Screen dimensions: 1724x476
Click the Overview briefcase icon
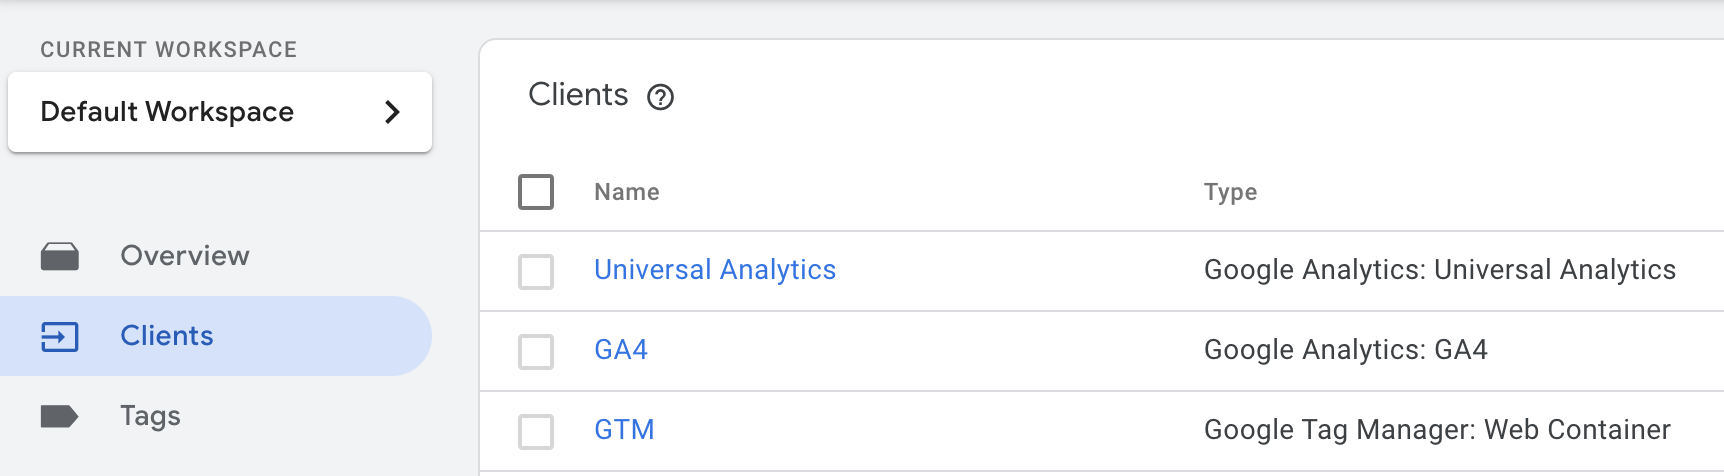tap(60, 256)
